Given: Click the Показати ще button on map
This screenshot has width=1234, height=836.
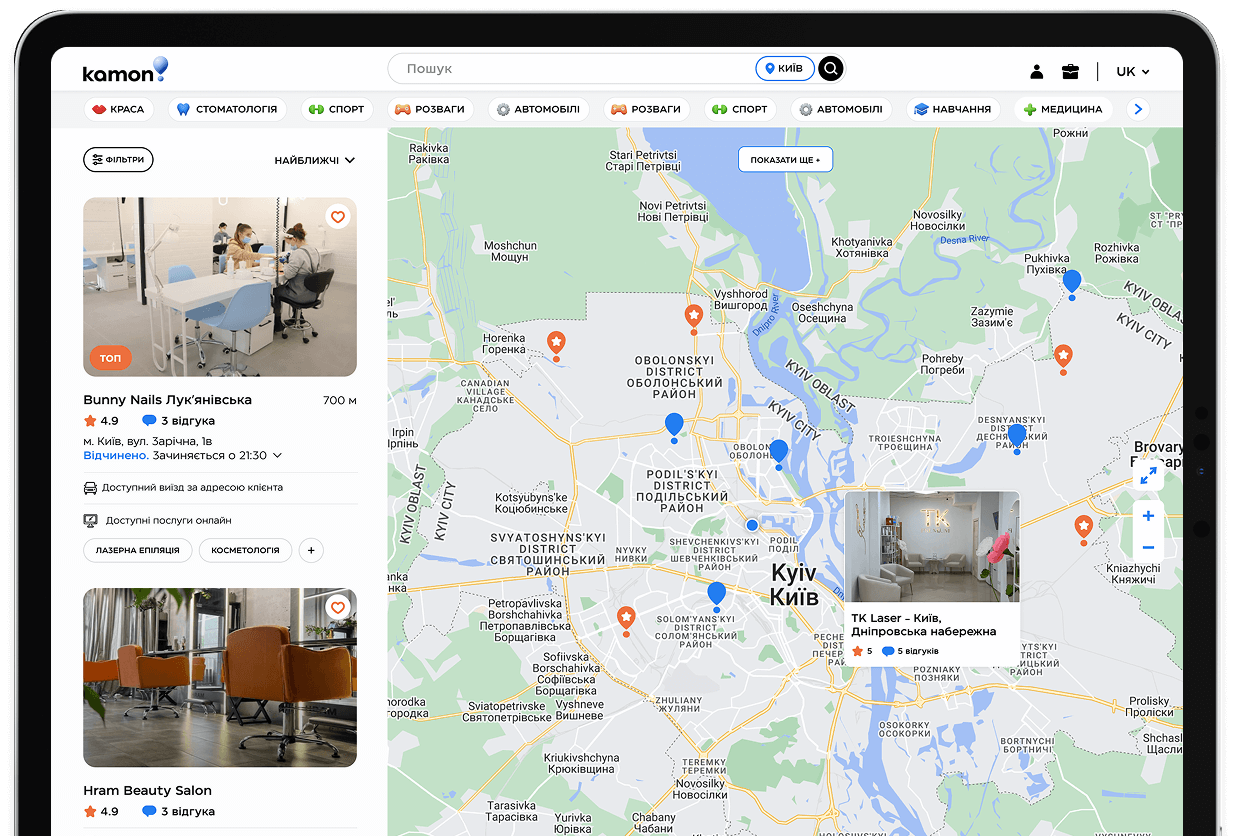Looking at the screenshot, I should pos(785,160).
